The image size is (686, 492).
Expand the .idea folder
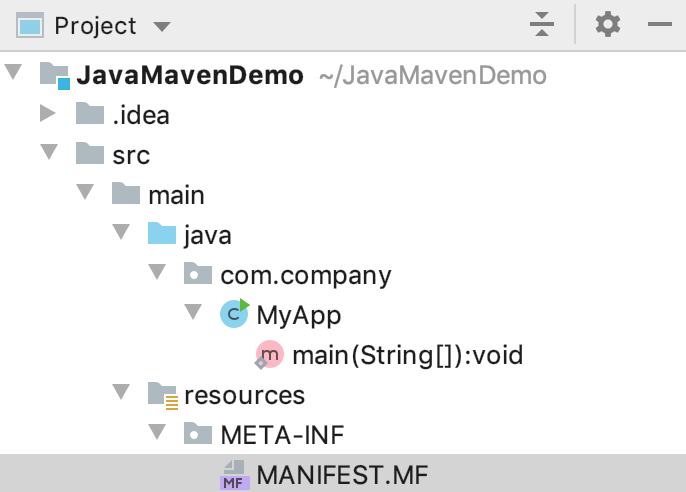(x=47, y=115)
